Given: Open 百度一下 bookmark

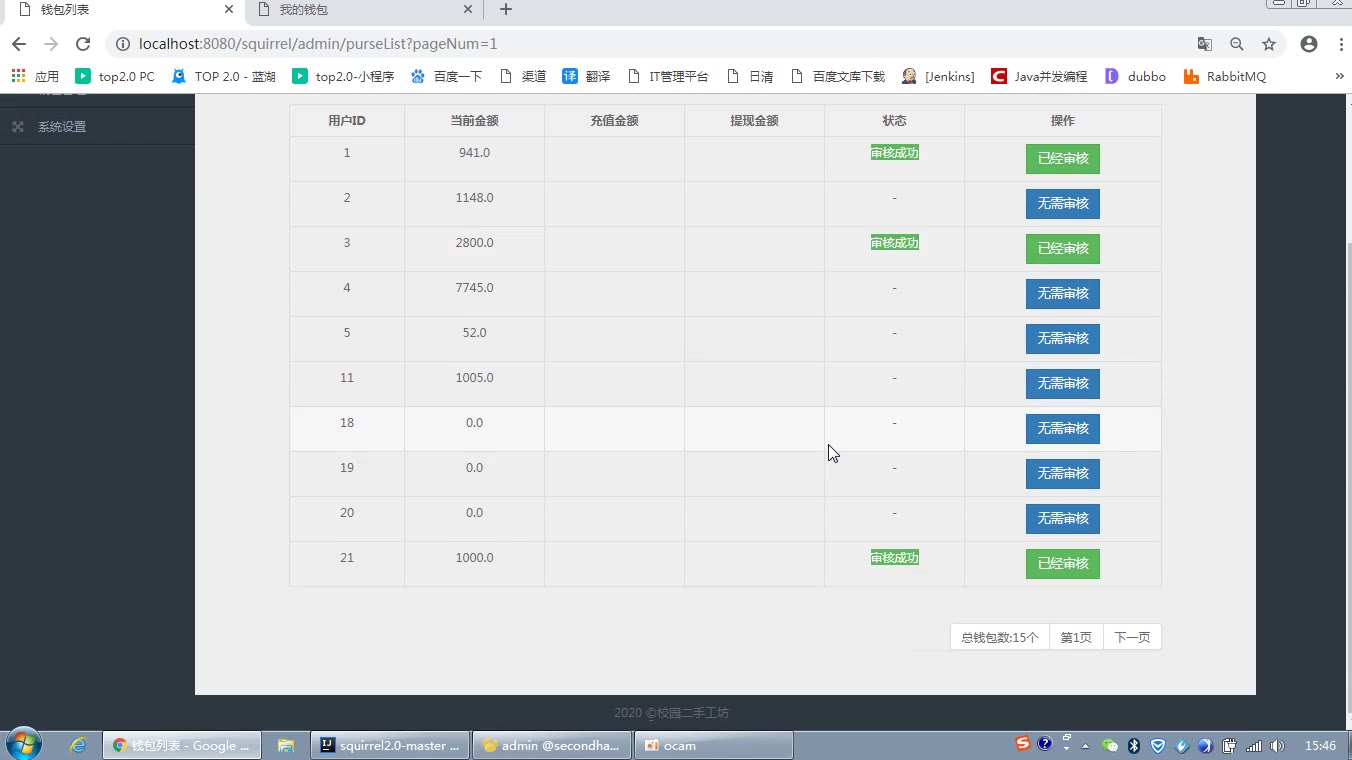Looking at the screenshot, I should click(446, 76).
